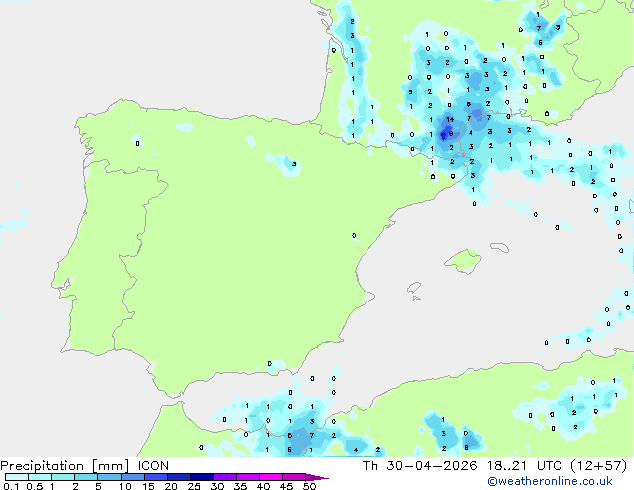Click the 'ICON' model name label
Image resolution: width=634 pixels, height=490 pixels.
[153, 466]
